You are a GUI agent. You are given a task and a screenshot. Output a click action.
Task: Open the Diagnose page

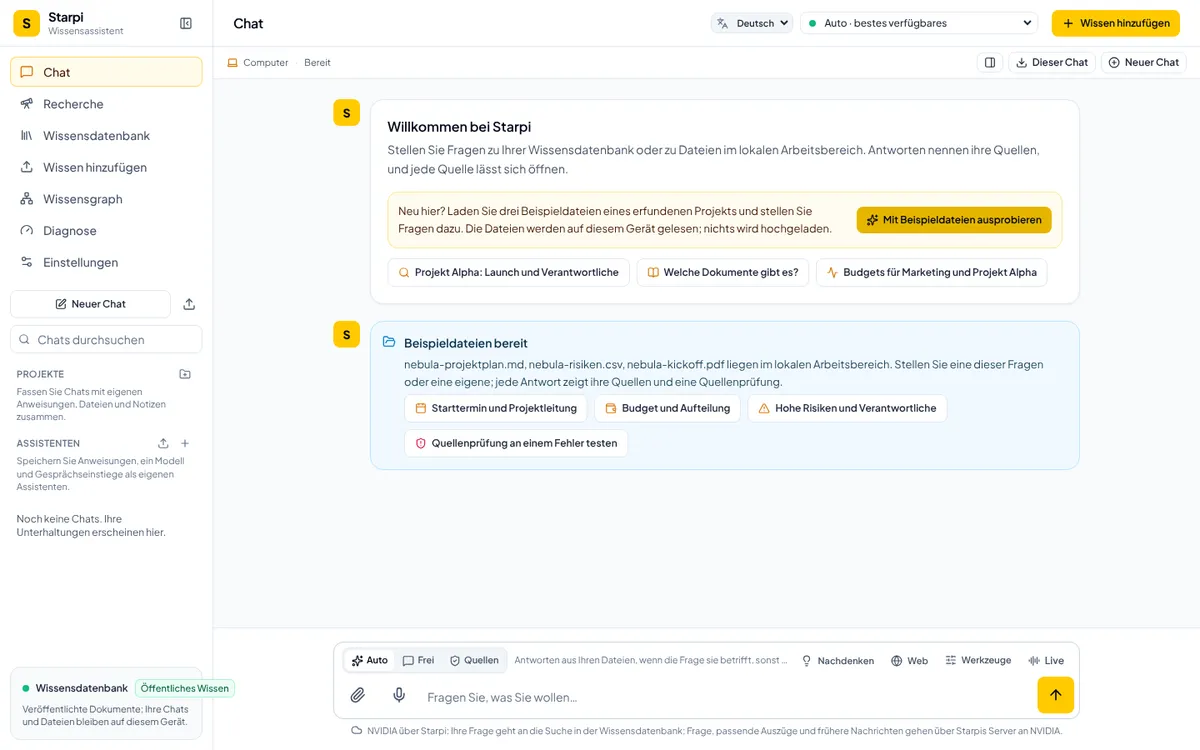(x=106, y=230)
